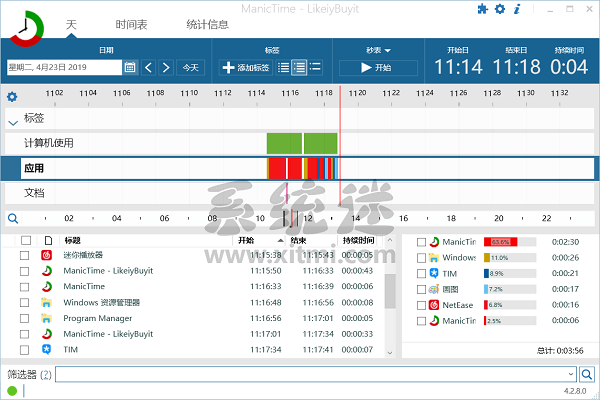
Task: Switch to the 统计信息 tab
Action: (207, 25)
